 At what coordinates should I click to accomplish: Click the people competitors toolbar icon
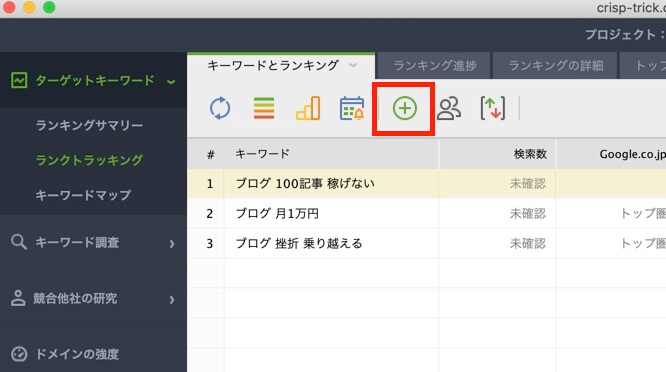tap(449, 108)
